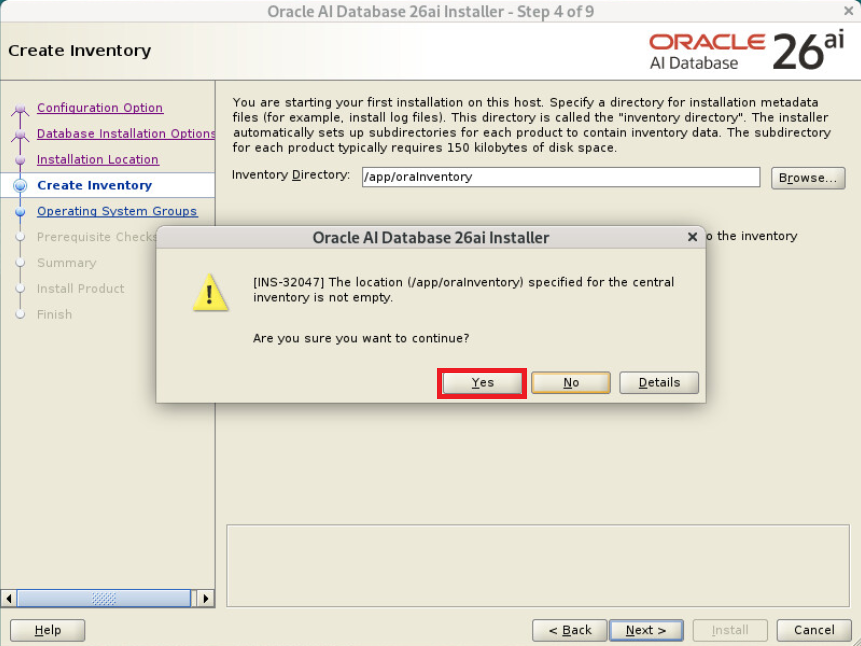Open the Installation Location step

[98, 159]
